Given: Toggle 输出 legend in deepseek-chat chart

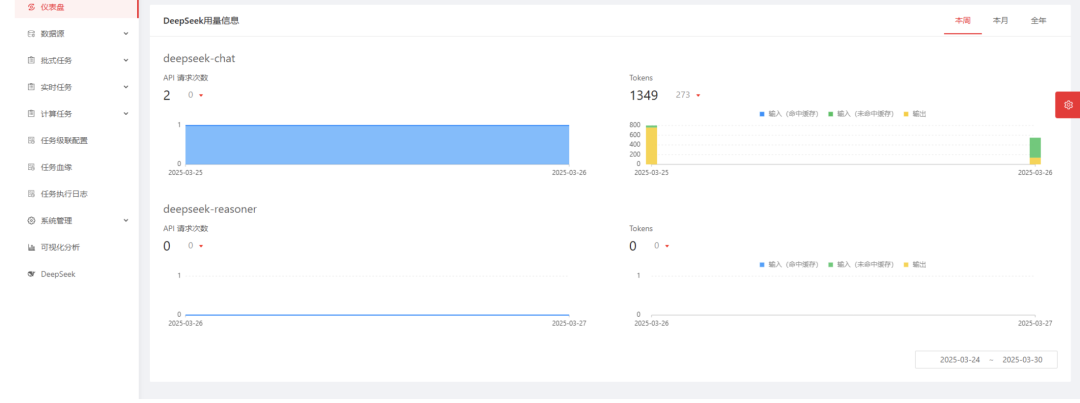Looking at the screenshot, I should pos(915,114).
